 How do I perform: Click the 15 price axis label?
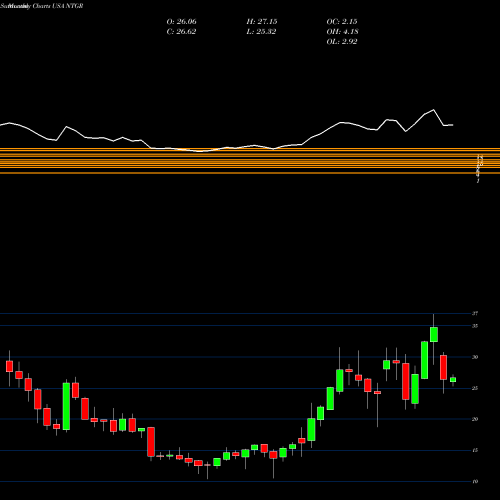click(475, 450)
